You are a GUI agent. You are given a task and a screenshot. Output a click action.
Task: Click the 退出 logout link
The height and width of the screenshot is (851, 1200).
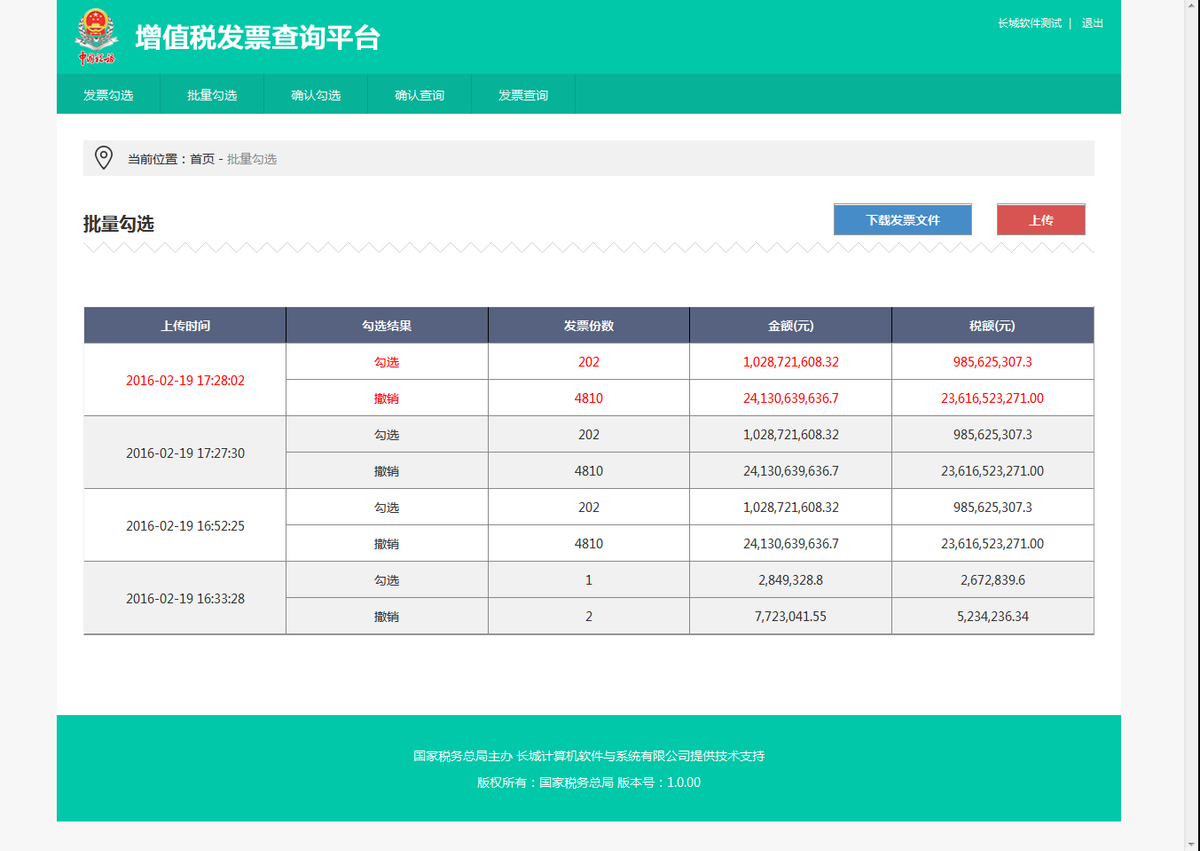(1090, 23)
